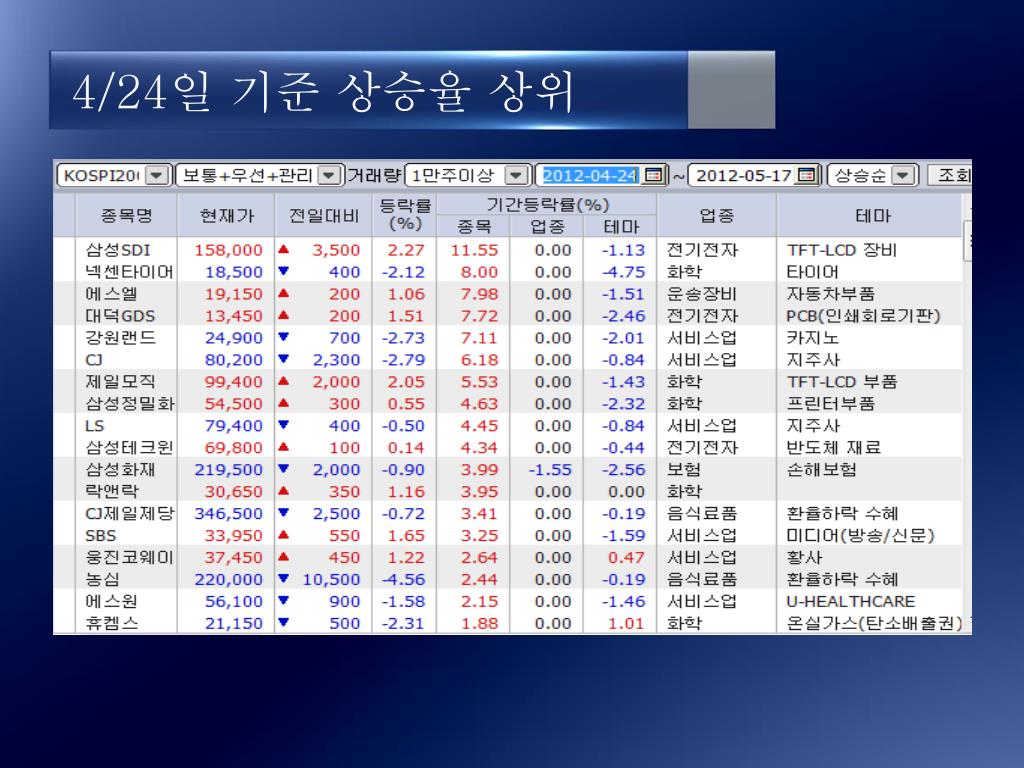The height and width of the screenshot is (768, 1024).
Task: Click the 기간등락률 업종 sub-header
Action: [x=547, y=226]
